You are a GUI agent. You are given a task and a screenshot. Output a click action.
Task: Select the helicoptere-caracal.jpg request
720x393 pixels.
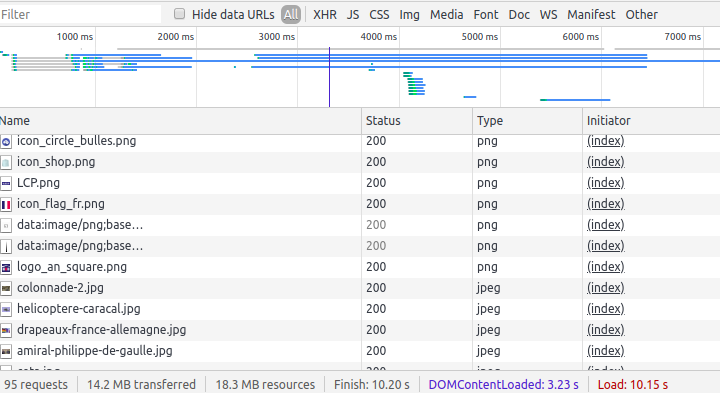(79, 309)
